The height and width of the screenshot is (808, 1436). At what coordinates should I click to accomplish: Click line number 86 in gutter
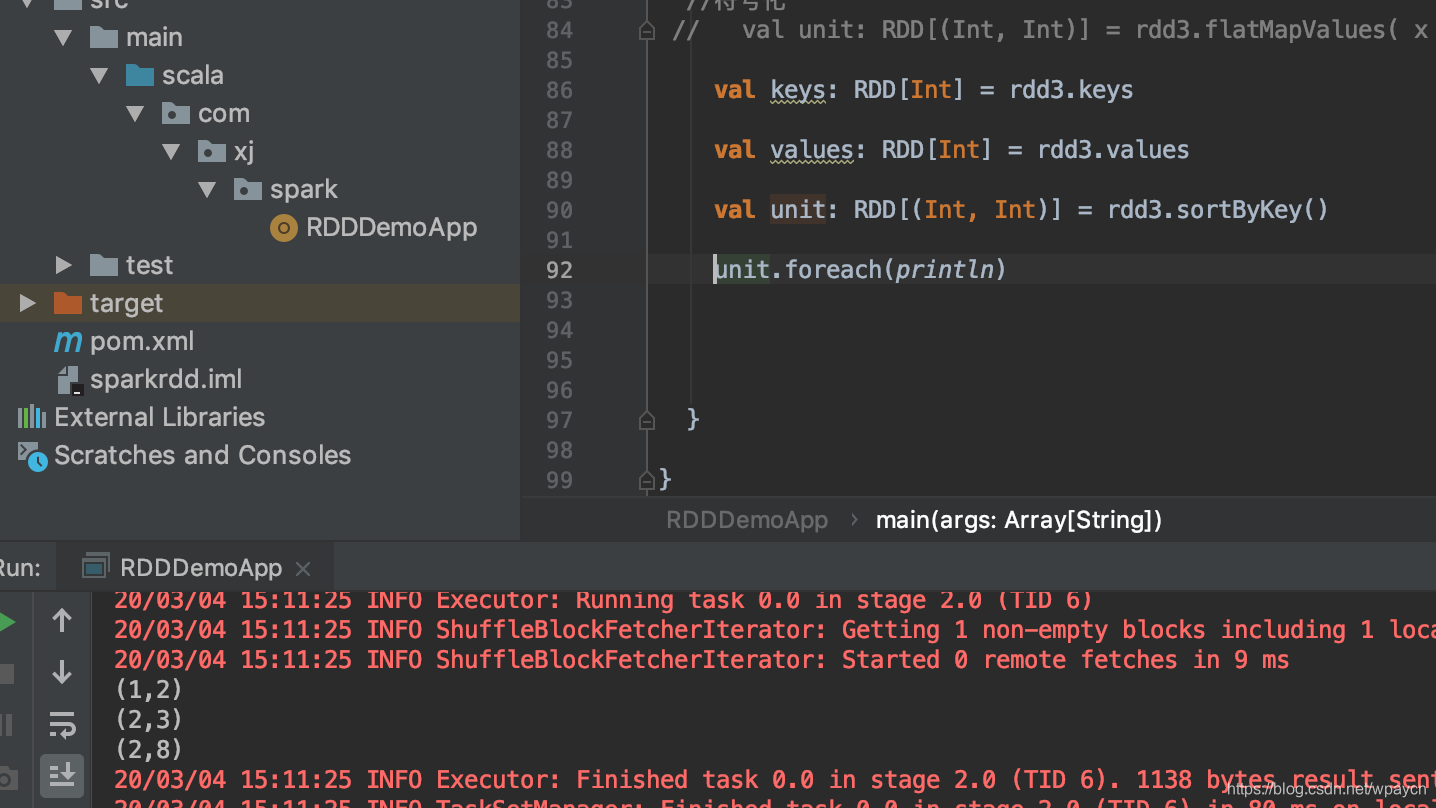(559, 90)
